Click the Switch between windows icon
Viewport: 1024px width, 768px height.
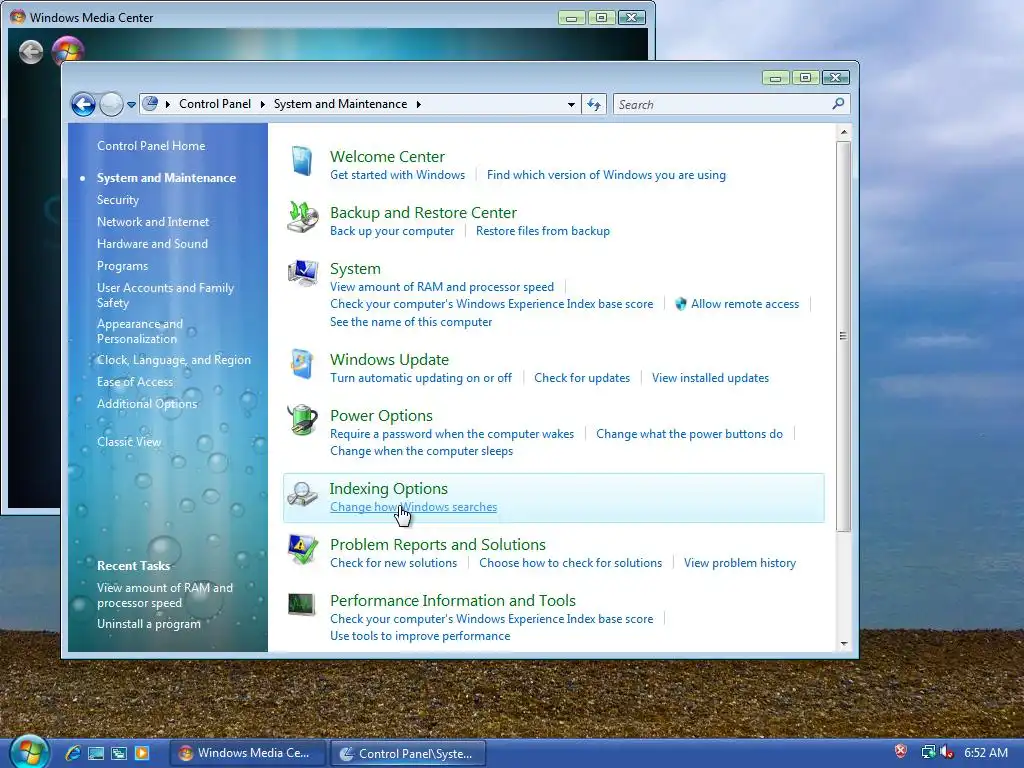(x=119, y=753)
